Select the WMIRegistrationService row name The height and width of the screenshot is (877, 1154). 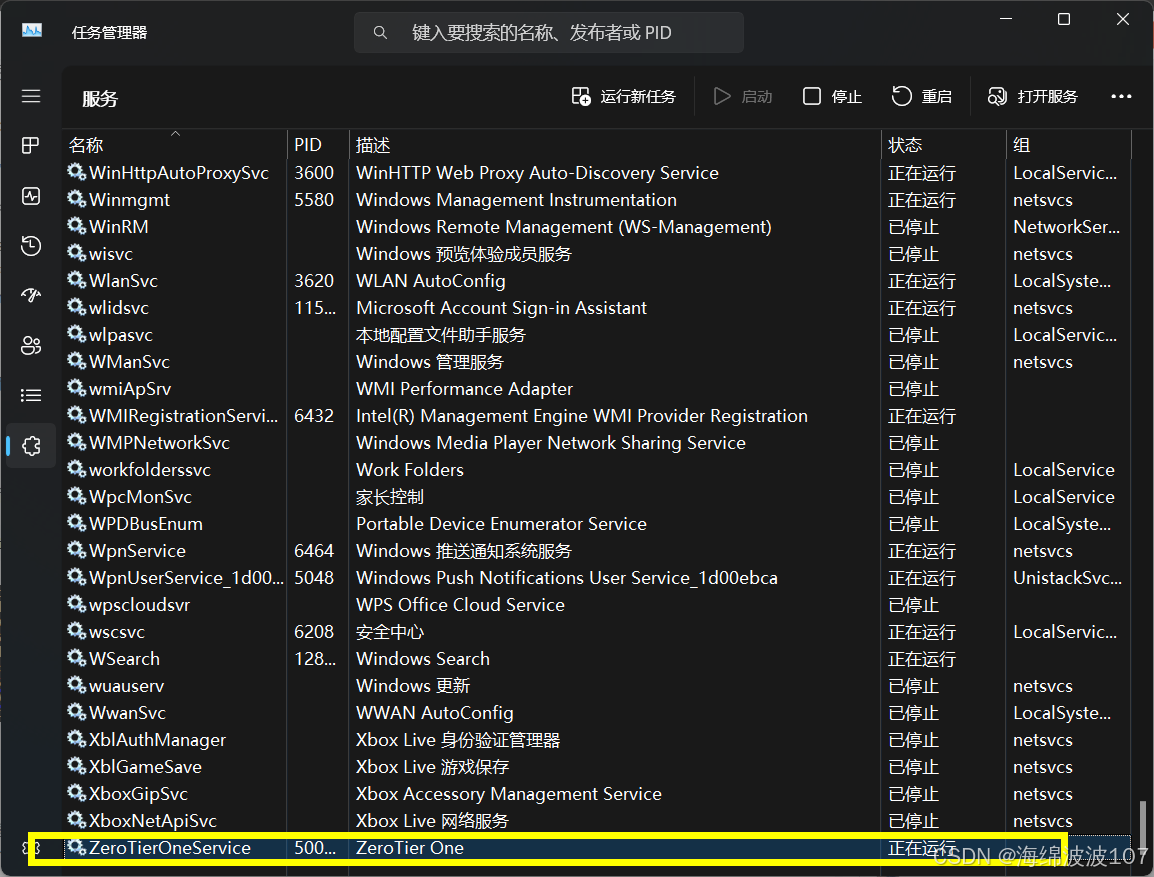click(183, 416)
